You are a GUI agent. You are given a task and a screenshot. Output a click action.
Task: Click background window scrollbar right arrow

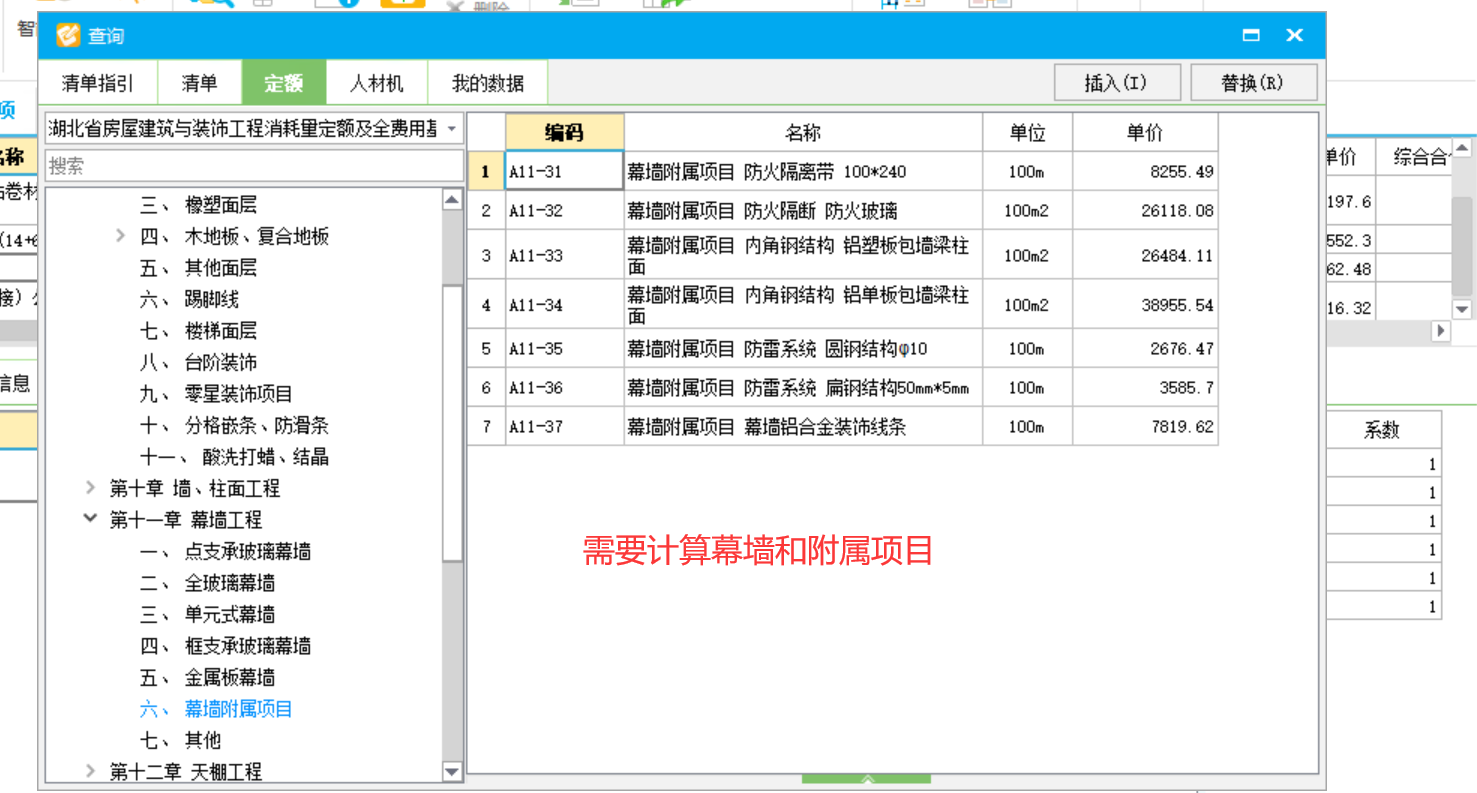coord(1440,330)
